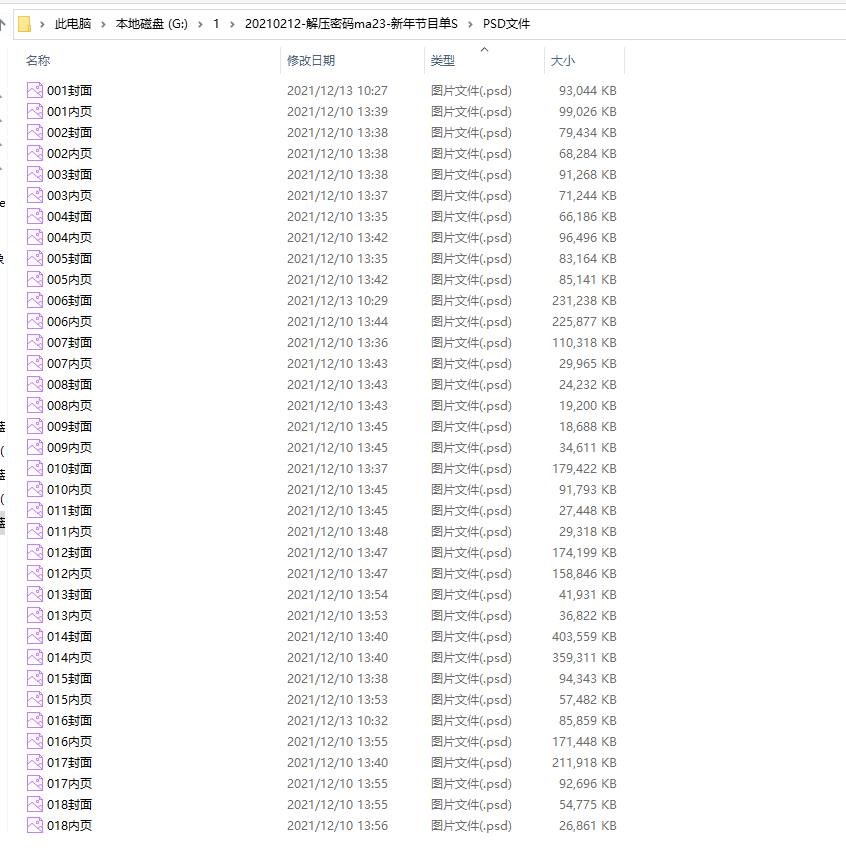Select file 010内页
The image size is (846, 850).
click(69, 490)
